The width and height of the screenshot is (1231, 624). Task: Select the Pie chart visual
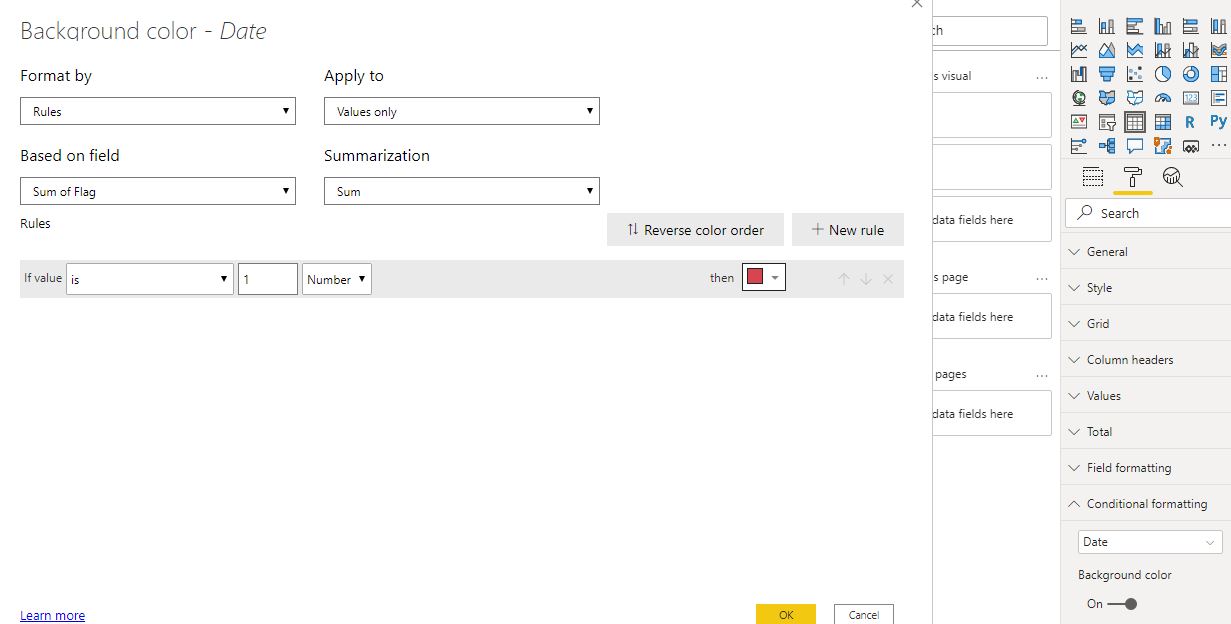[1163, 74]
